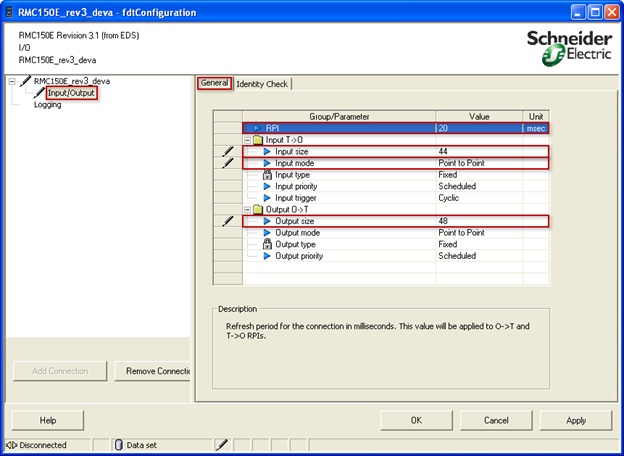Select the Input/Output tree item
624x456 pixels.
pos(71,93)
